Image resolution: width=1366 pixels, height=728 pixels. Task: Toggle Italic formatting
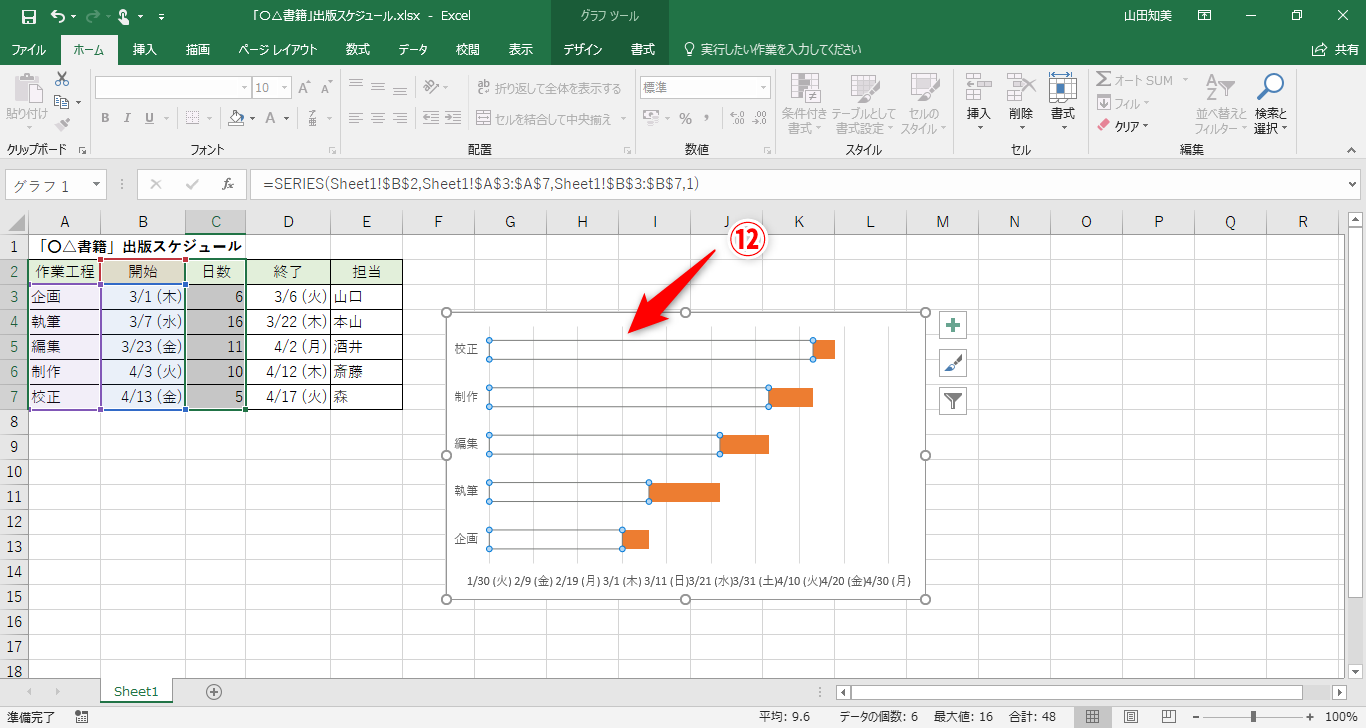[127, 118]
